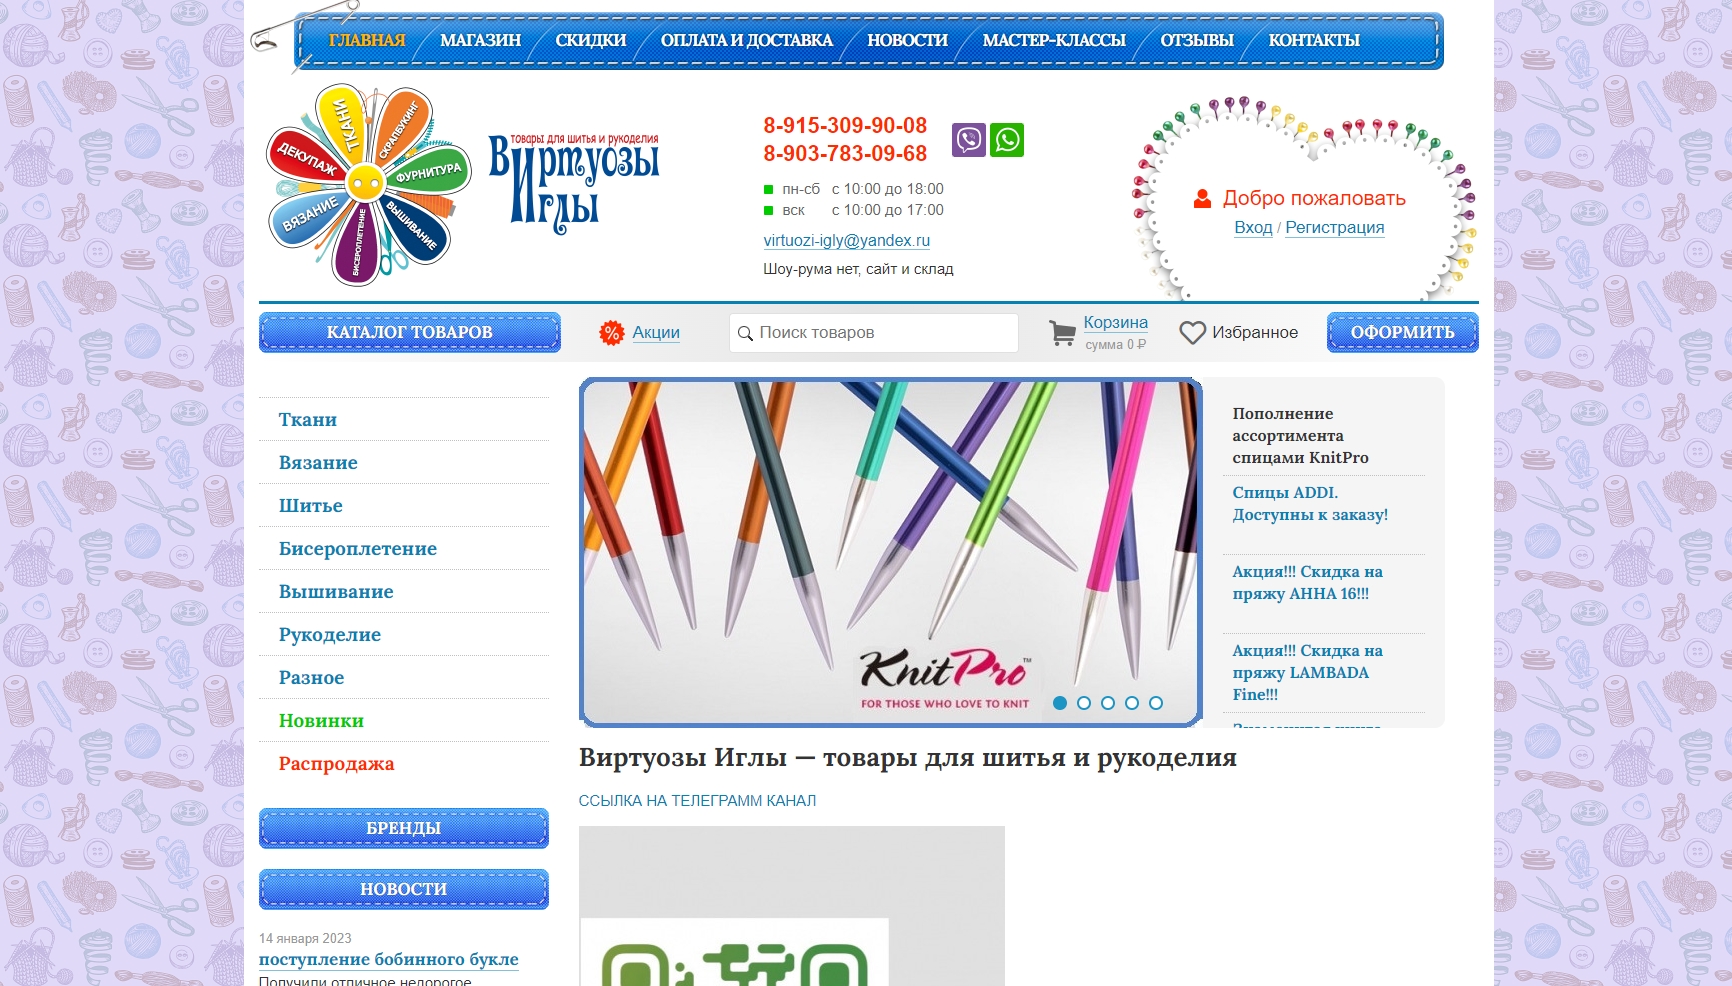
Task: Click phone number 8-903-783-09-68
Action: [845, 154]
